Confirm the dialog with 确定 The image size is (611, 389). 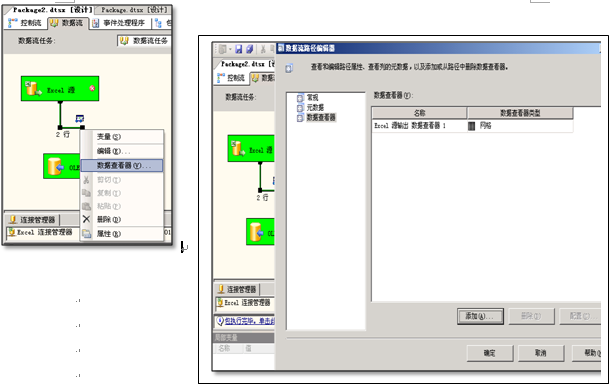click(x=490, y=353)
